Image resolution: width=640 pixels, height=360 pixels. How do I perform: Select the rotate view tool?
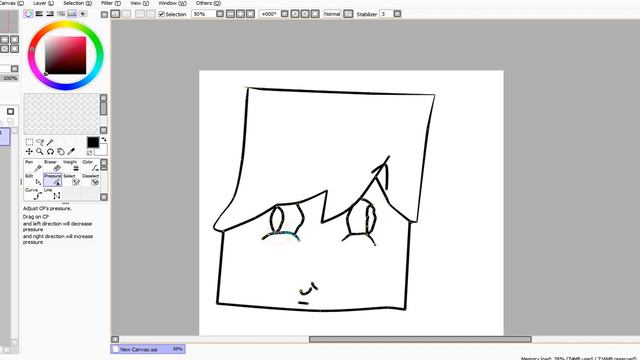(x=50, y=151)
